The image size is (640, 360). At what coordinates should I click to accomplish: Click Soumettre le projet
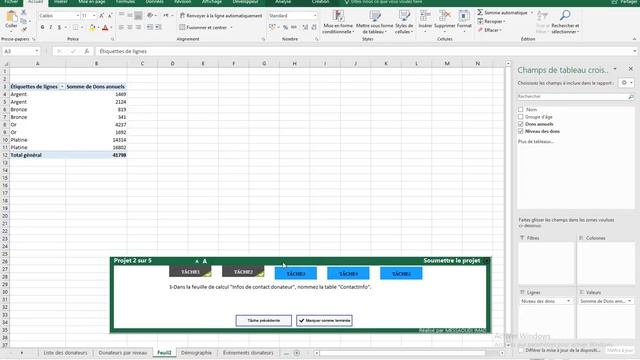[451, 260]
